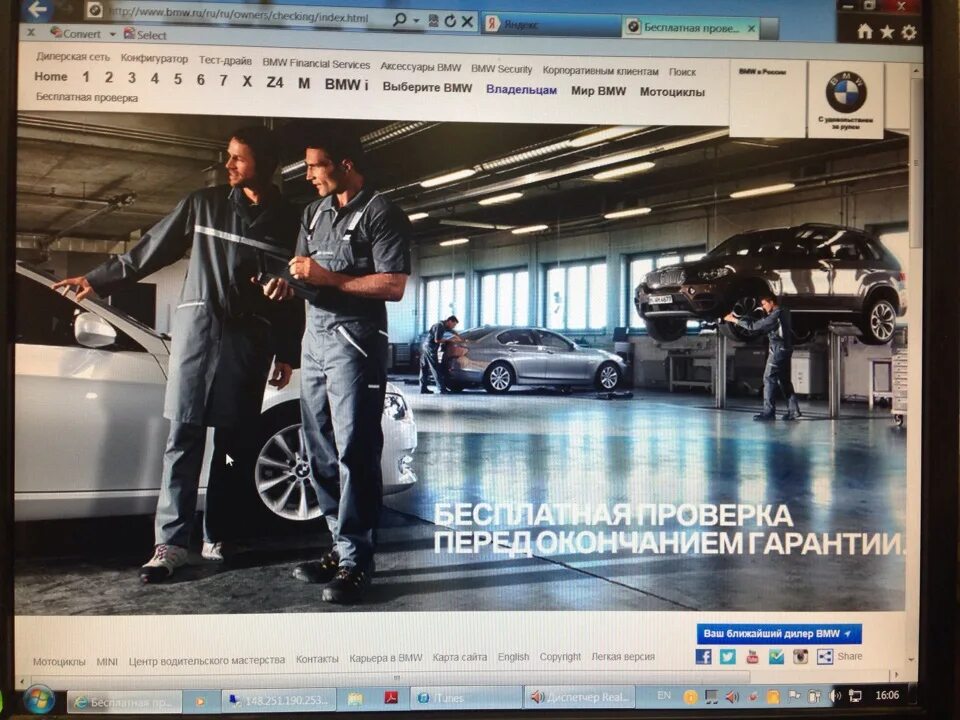The image size is (960, 720).
Task: Expand the Convert dropdown arrow
Action: (x=112, y=34)
